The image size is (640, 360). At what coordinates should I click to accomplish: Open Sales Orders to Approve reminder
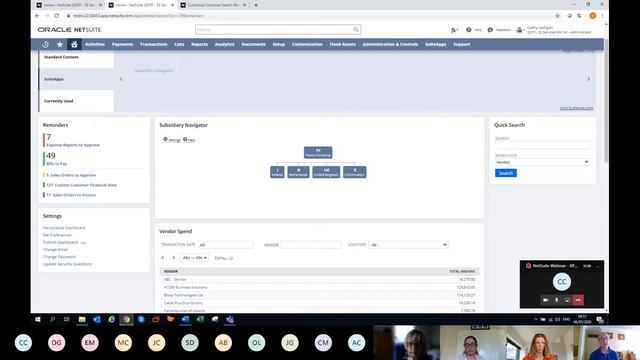71,175
